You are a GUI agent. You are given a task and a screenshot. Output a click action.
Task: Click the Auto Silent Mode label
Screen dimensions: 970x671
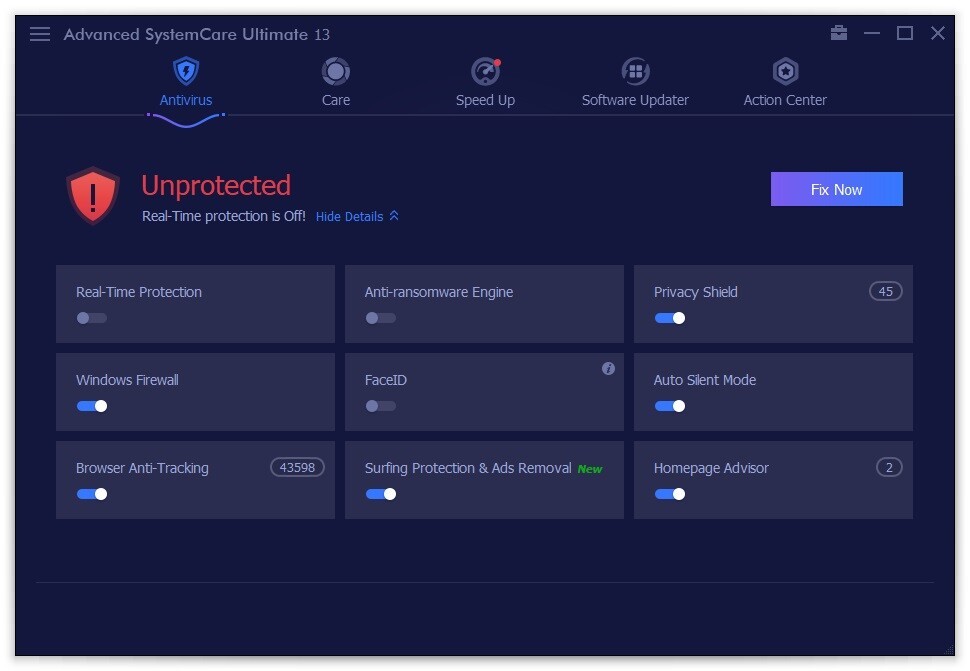tap(705, 380)
